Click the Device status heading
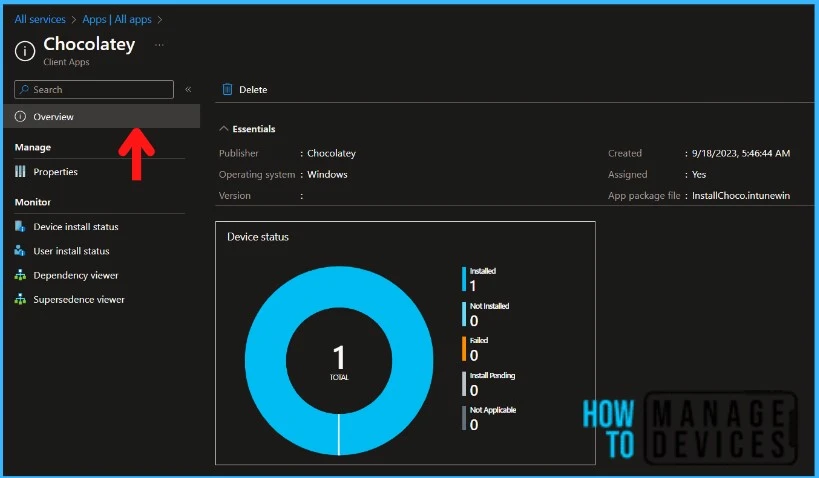Viewport: 819px width, 478px height. click(x=258, y=237)
